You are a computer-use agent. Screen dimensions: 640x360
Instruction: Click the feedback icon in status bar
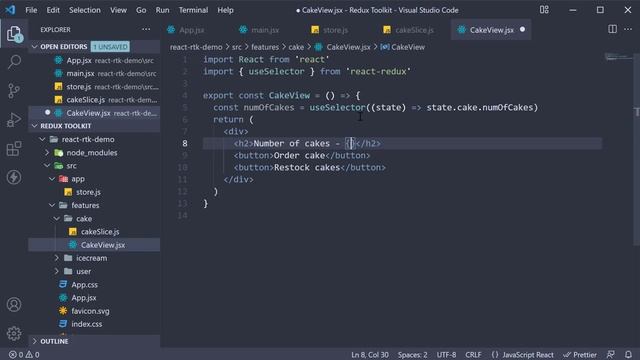tap(611, 355)
